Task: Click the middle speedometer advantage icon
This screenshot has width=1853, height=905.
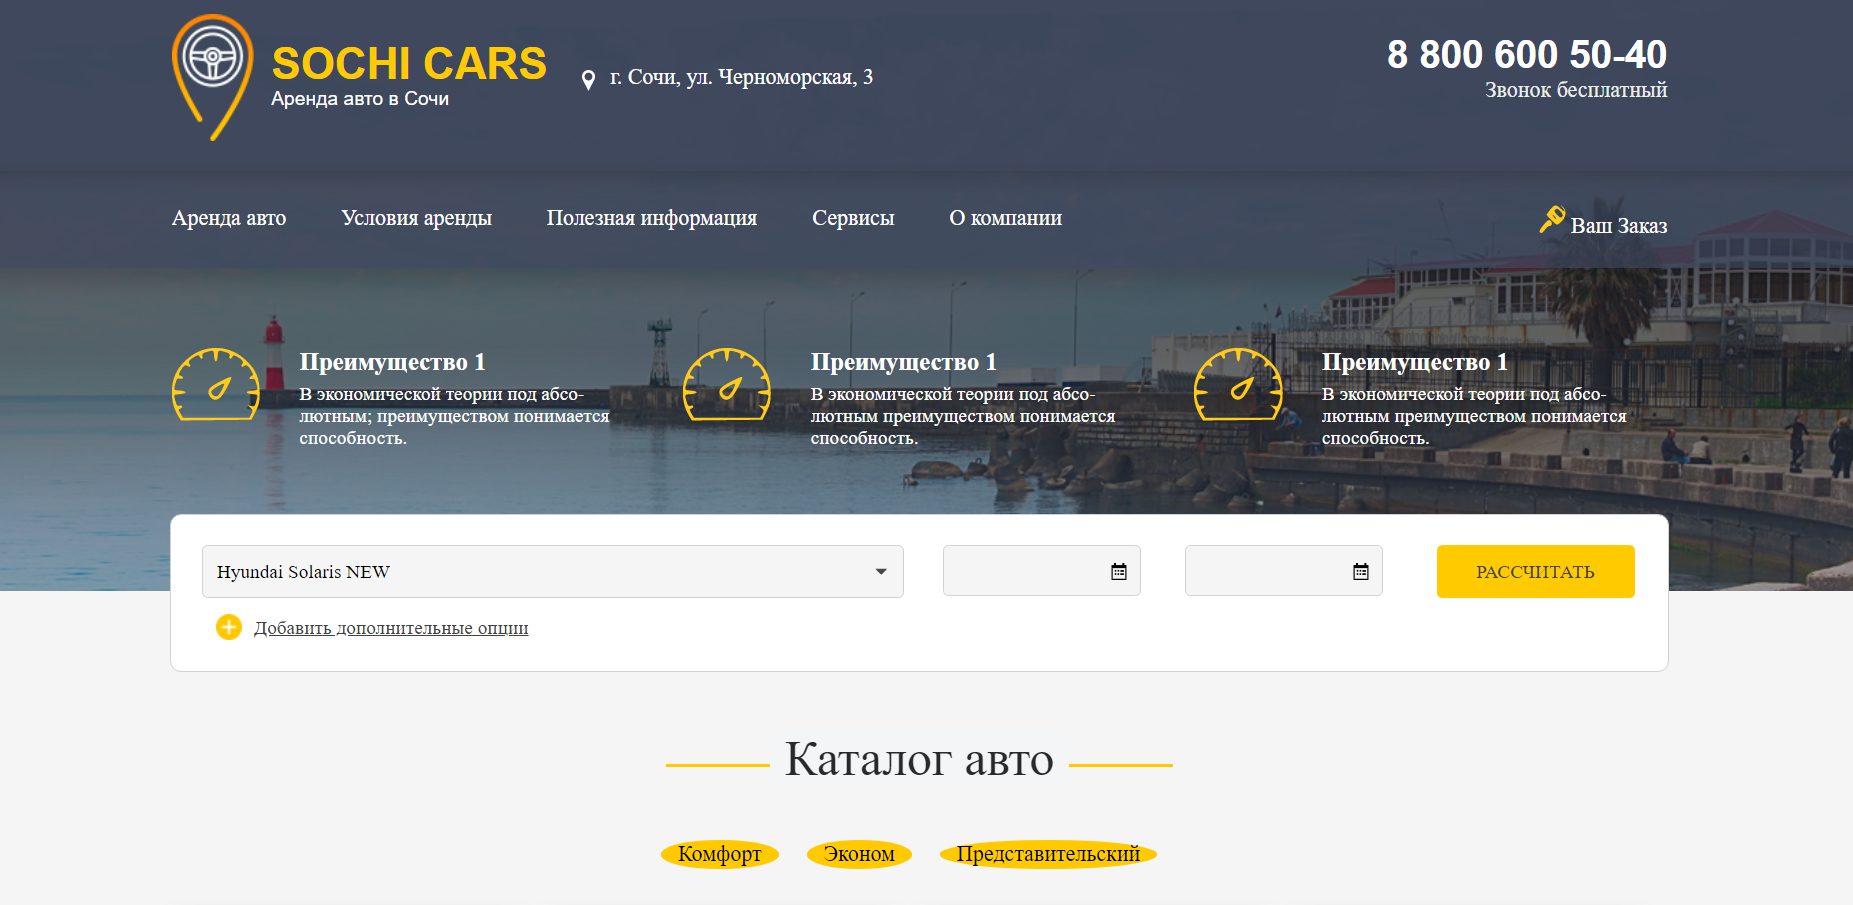Action: click(x=727, y=385)
